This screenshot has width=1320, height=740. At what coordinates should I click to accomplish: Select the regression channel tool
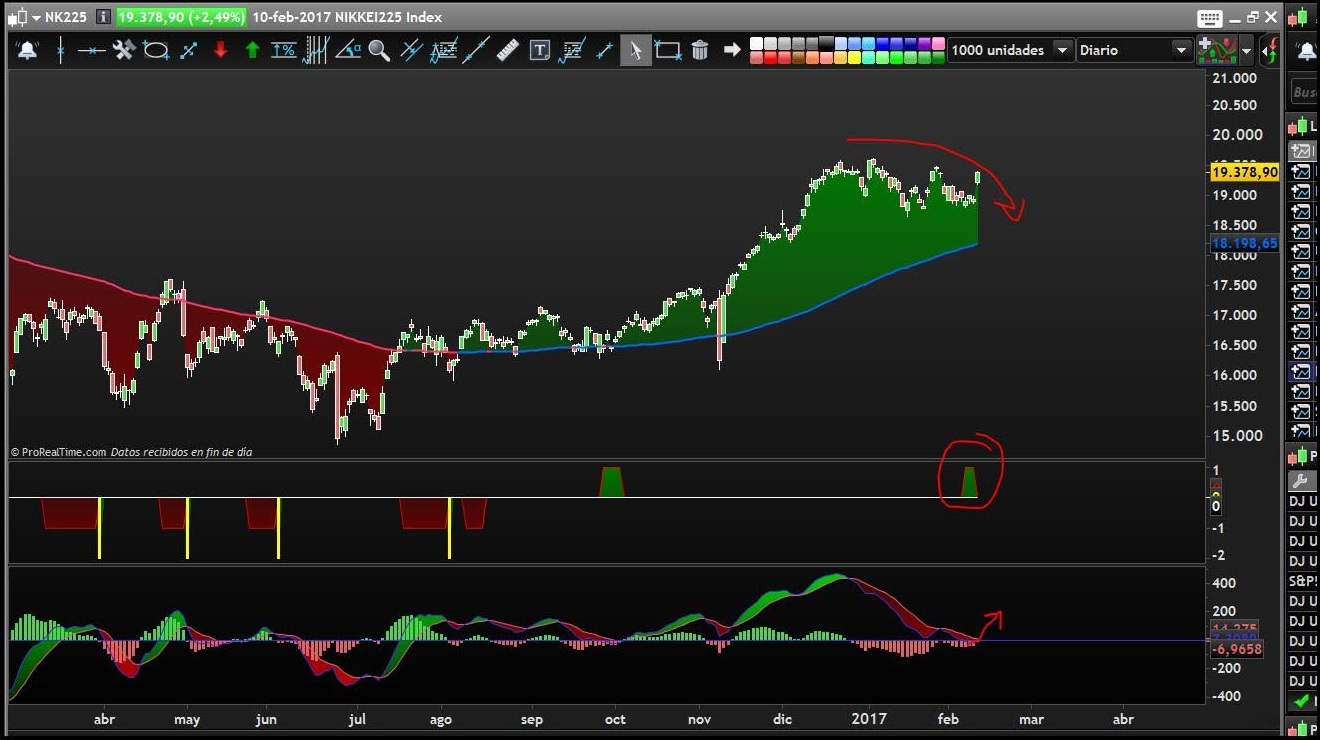pyautogui.click(x=444, y=50)
